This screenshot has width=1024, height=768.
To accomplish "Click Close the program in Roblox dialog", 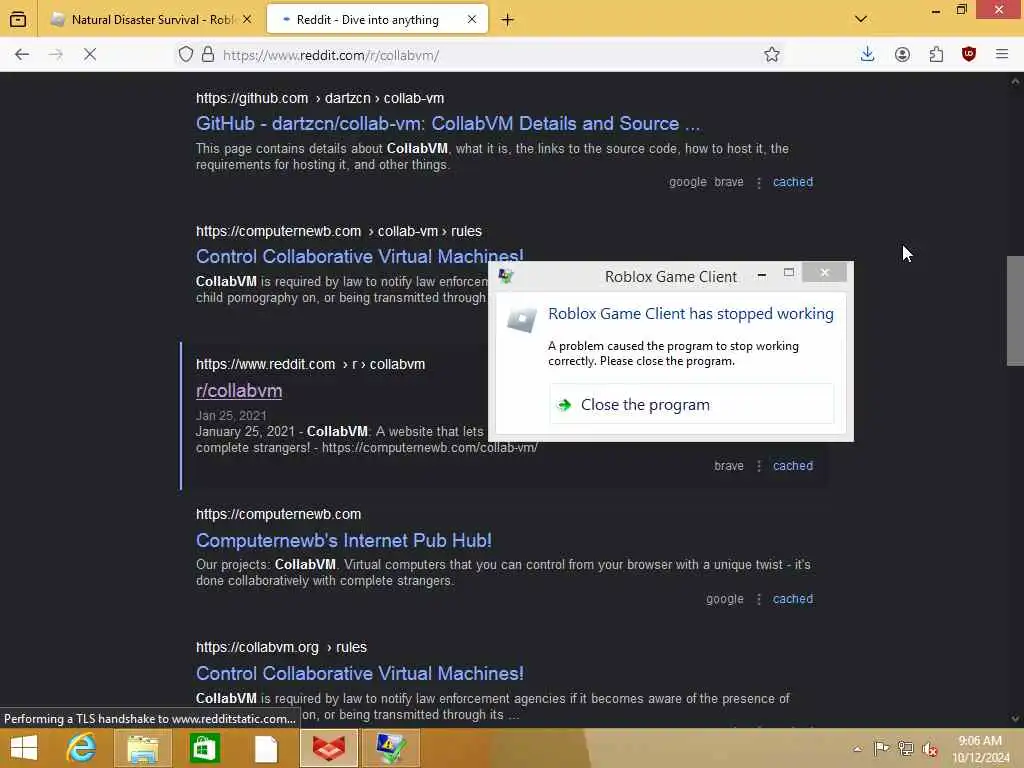I will (x=692, y=404).
